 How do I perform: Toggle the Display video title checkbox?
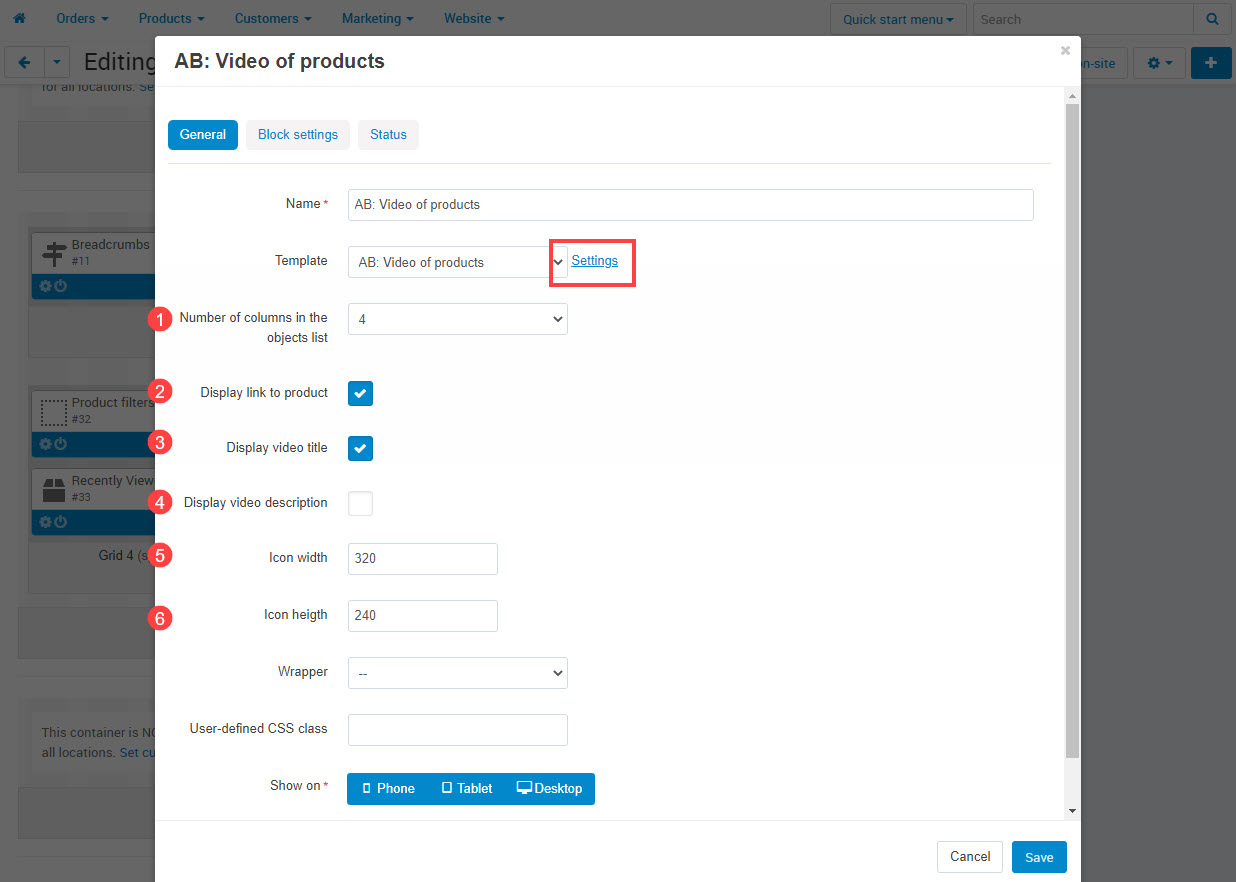pyautogui.click(x=360, y=448)
